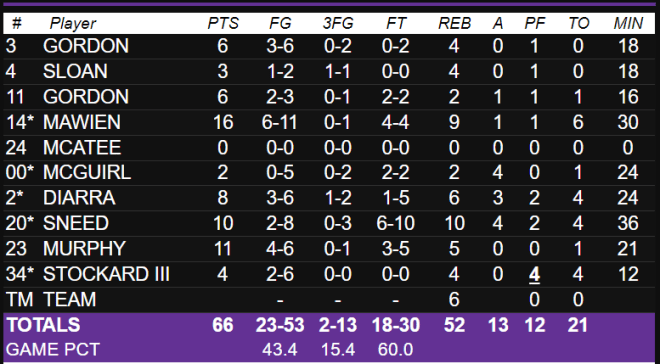
Task: Click player name STOCKARD III
Action: (x=106, y=274)
